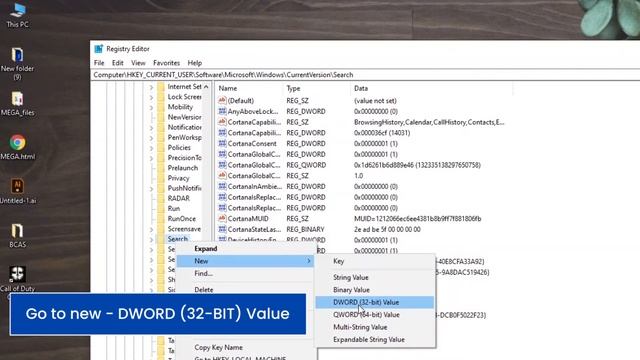Viewport: 640px width, 360px height.
Task: Click the Privacy folder icon
Action: (x=161, y=178)
